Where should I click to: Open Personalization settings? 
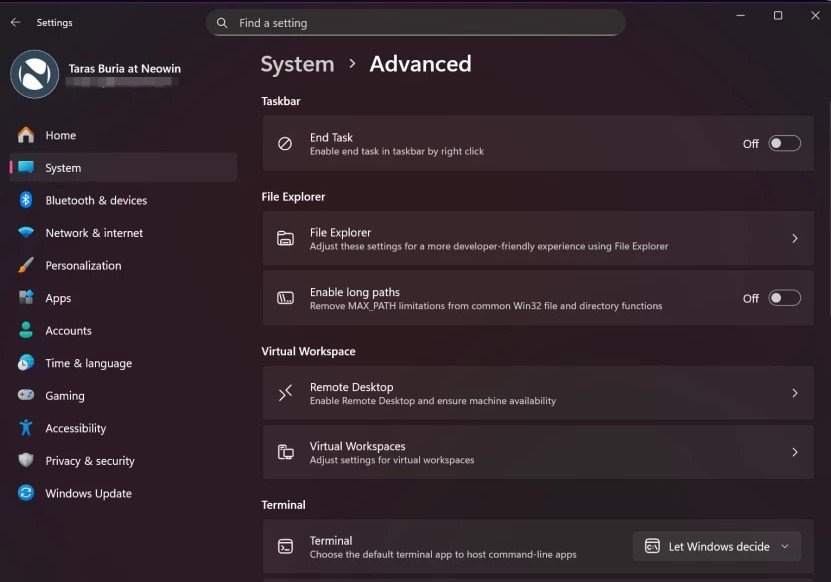123,265
